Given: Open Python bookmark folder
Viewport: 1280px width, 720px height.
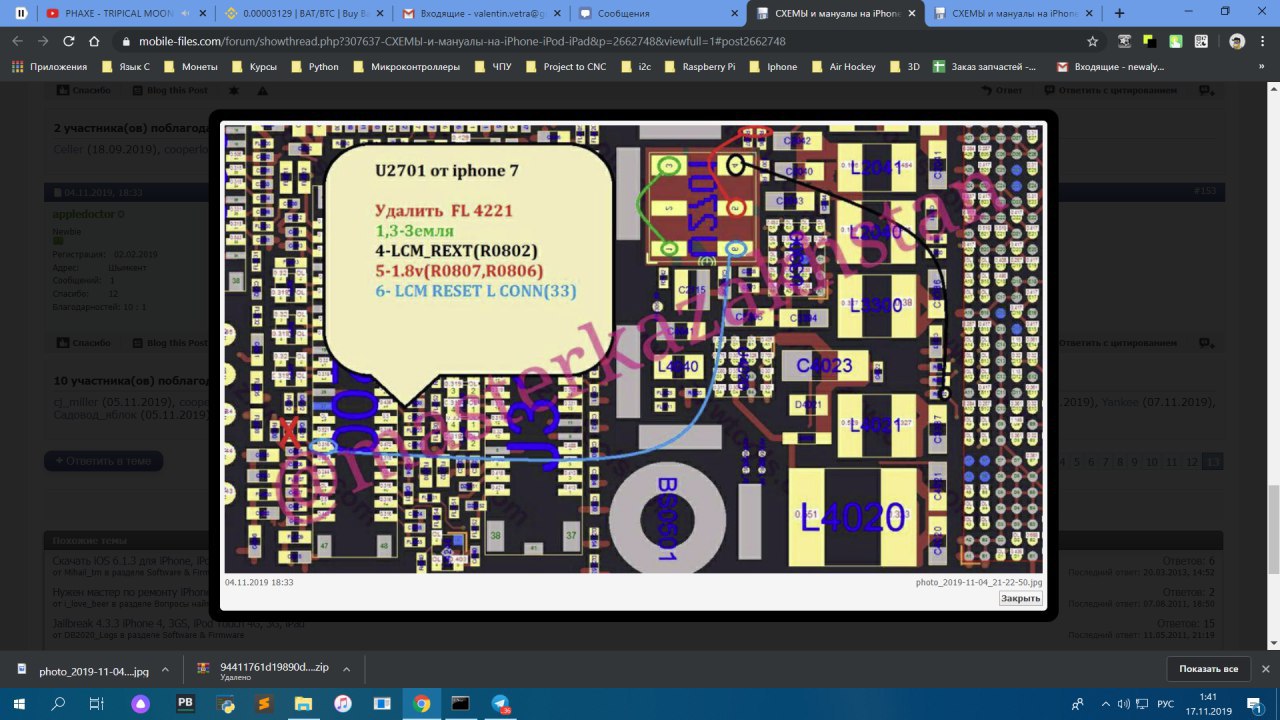Looking at the screenshot, I should pyautogui.click(x=313, y=67).
